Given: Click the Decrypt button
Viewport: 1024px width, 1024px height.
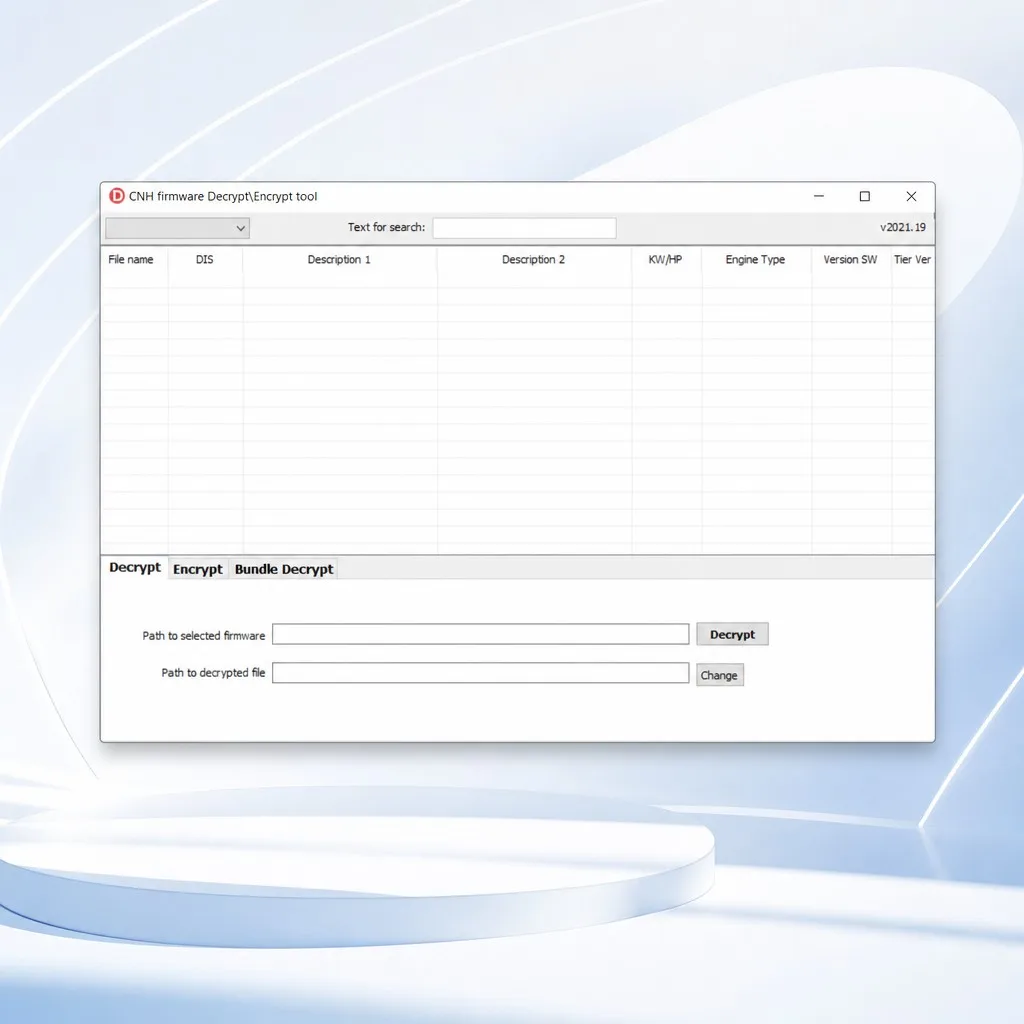Looking at the screenshot, I should (732, 634).
